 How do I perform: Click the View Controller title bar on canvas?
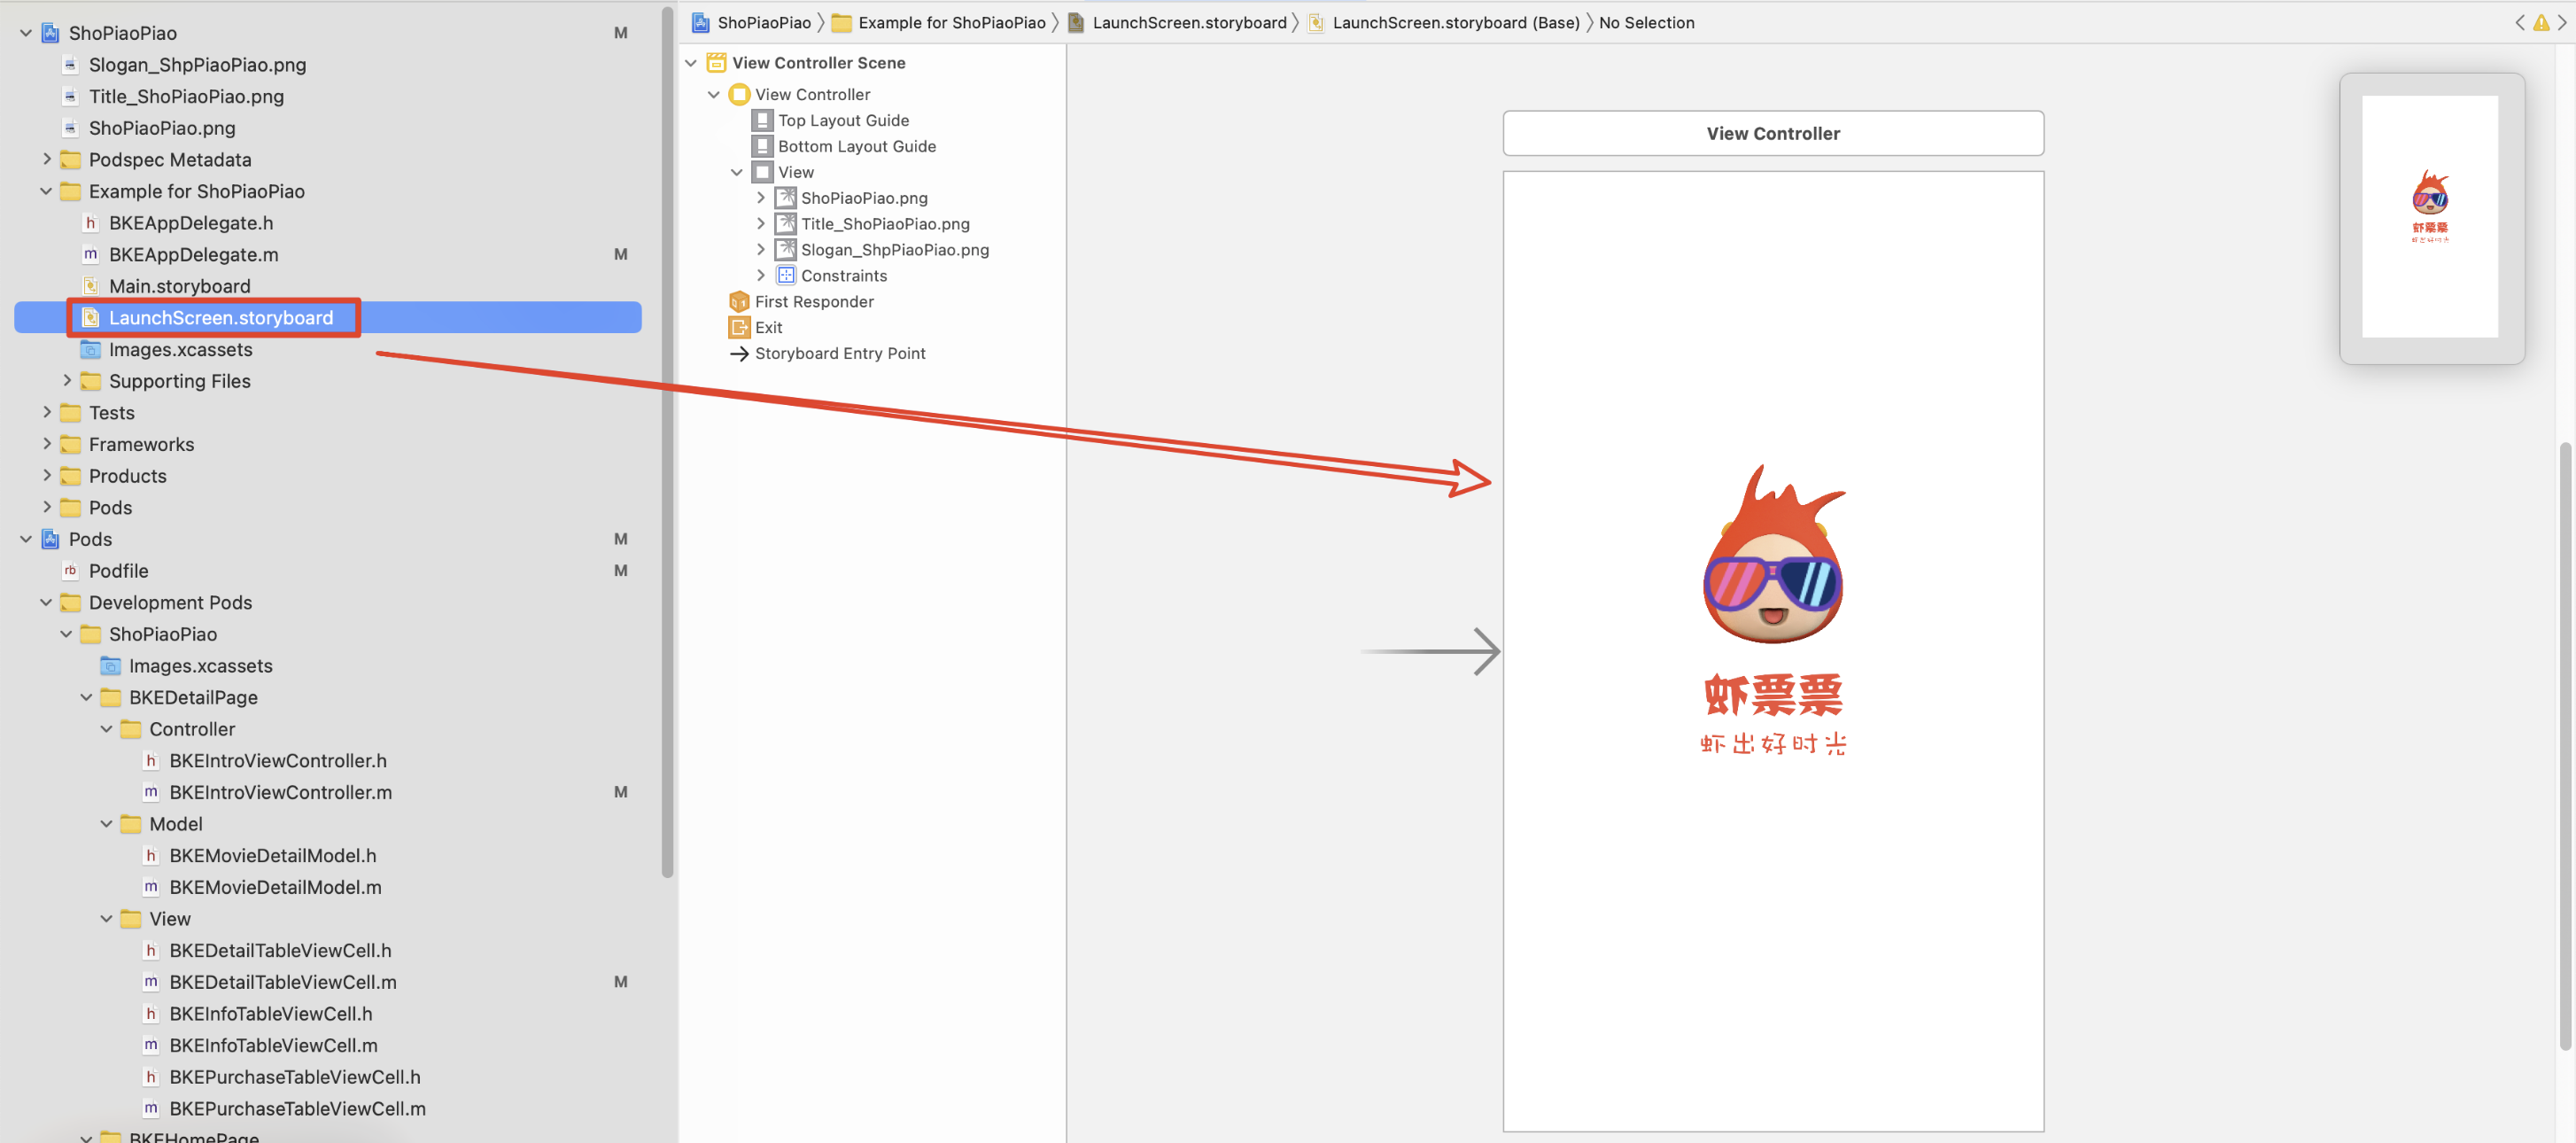click(1772, 133)
